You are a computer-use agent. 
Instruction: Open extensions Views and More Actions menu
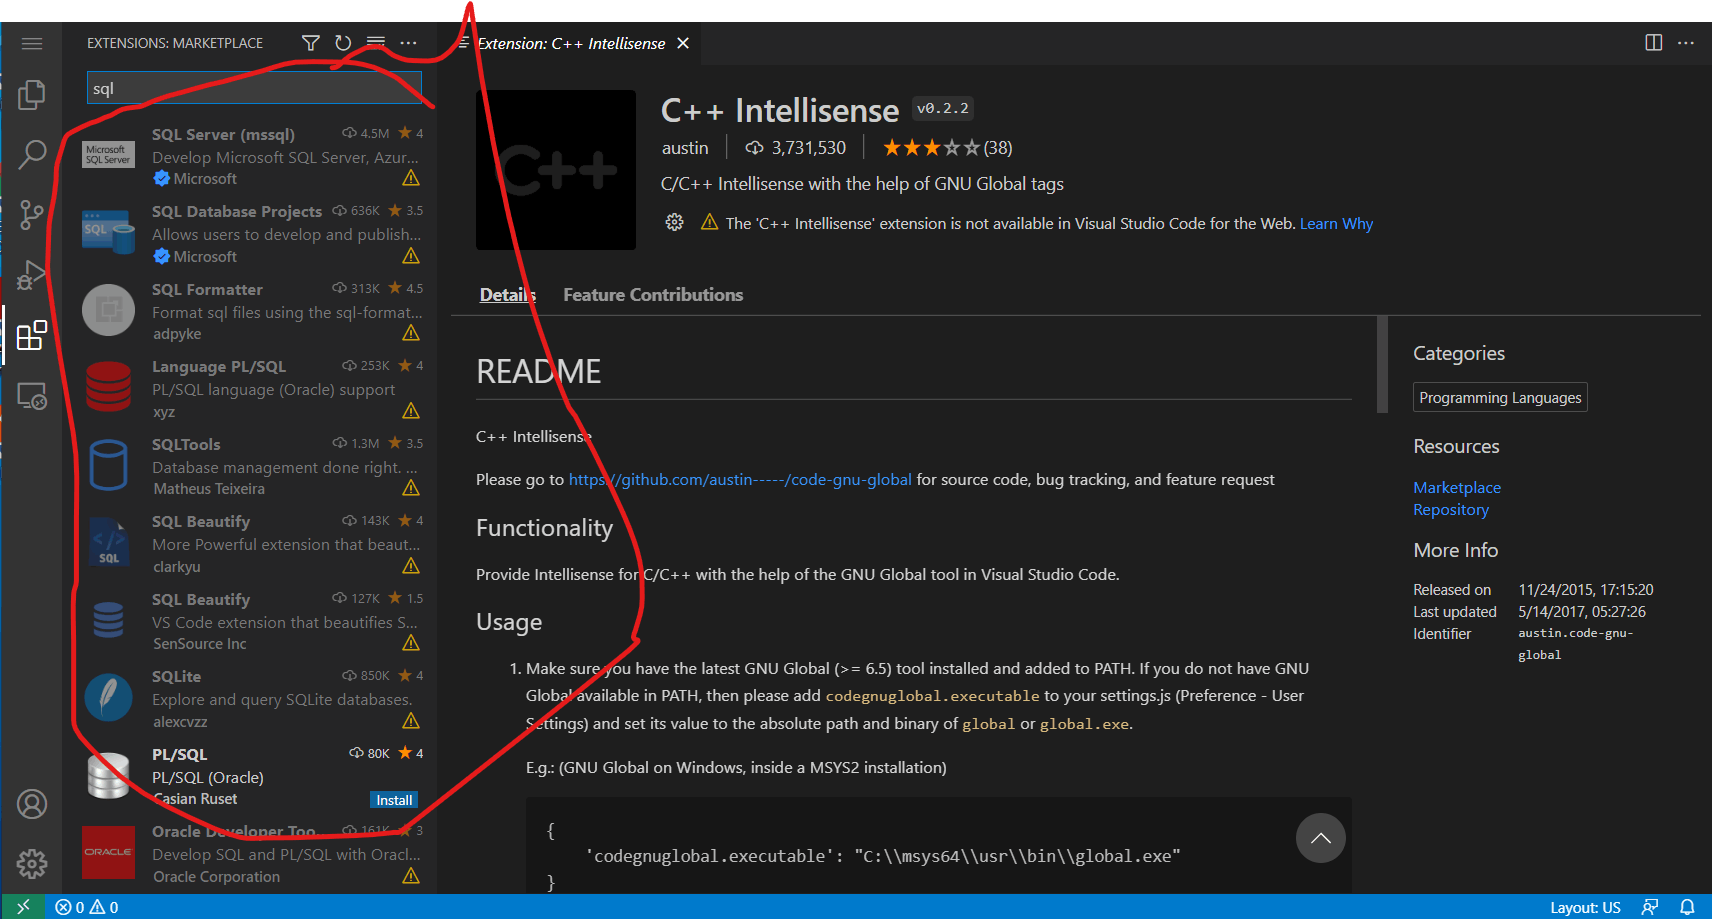tap(408, 43)
